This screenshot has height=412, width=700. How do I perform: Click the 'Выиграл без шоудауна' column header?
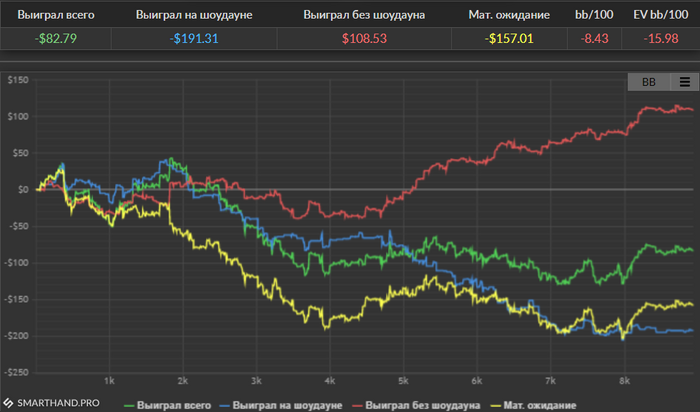364,15
